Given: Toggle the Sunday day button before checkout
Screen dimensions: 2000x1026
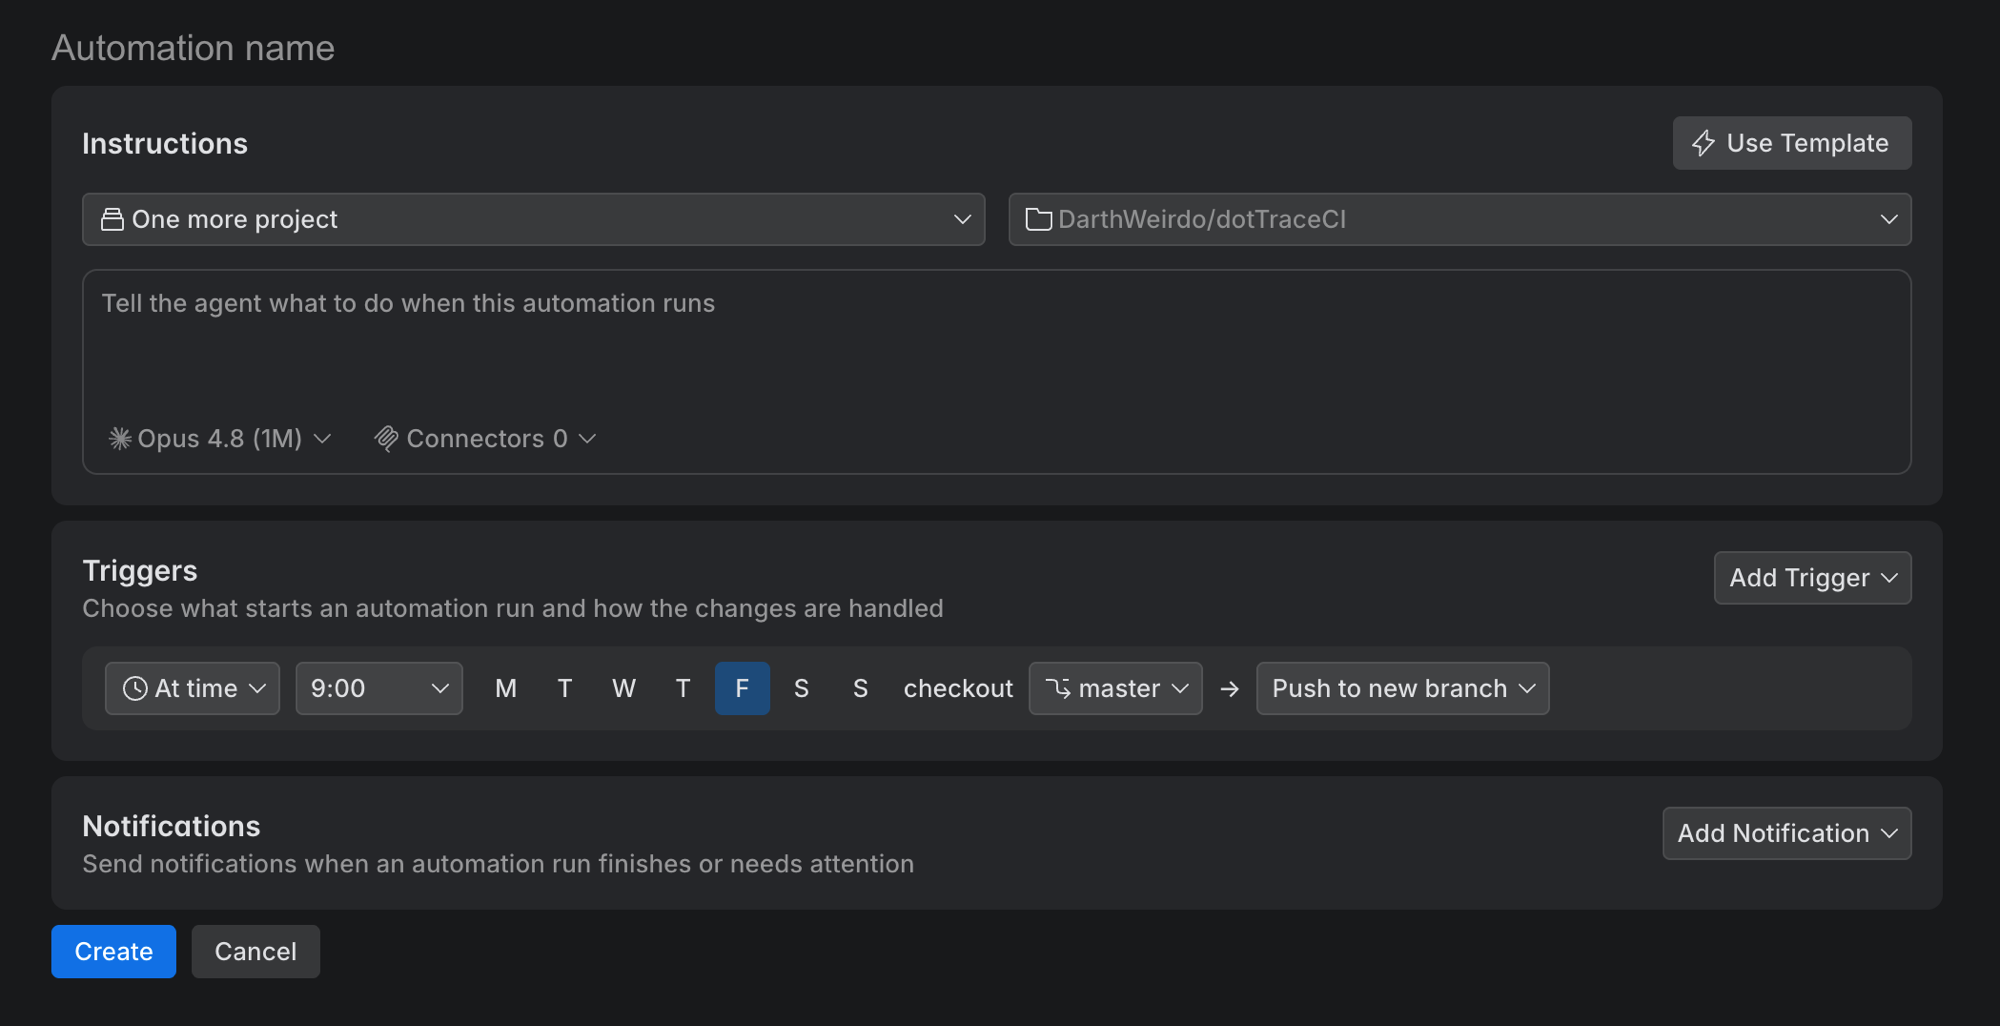Looking at the screenshot, I should pyautogui.click(x=860, y=688).
